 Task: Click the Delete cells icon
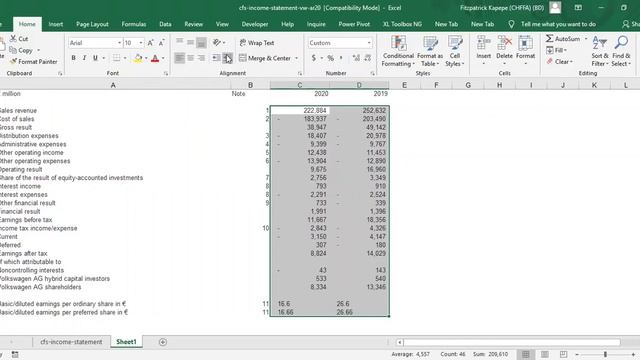click(x=504, y=42)
